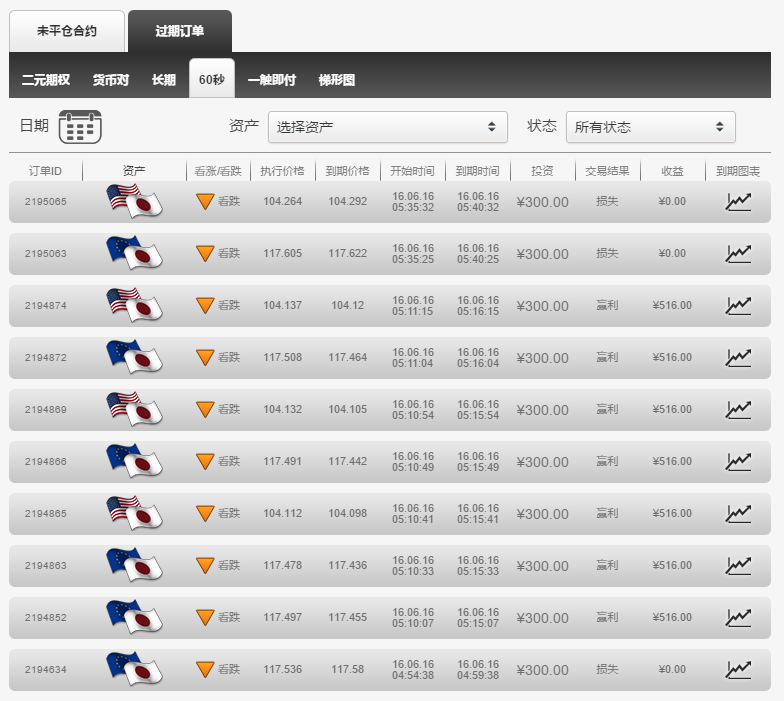The image size is (784, 701).
Task: Click 赢利 result of order 2194865
Action: coord(608,514)
